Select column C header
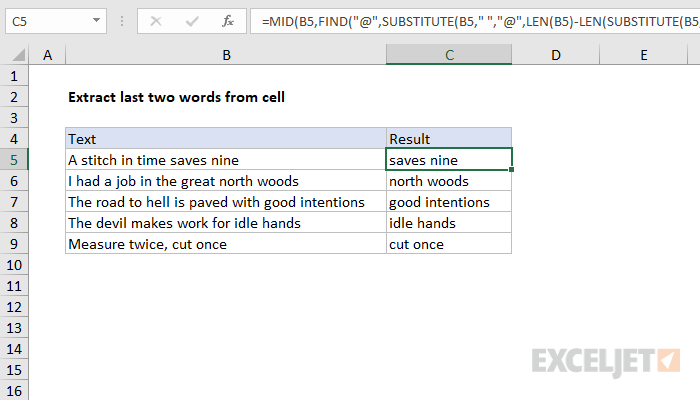The image size is (700, 400). point(449,55)
